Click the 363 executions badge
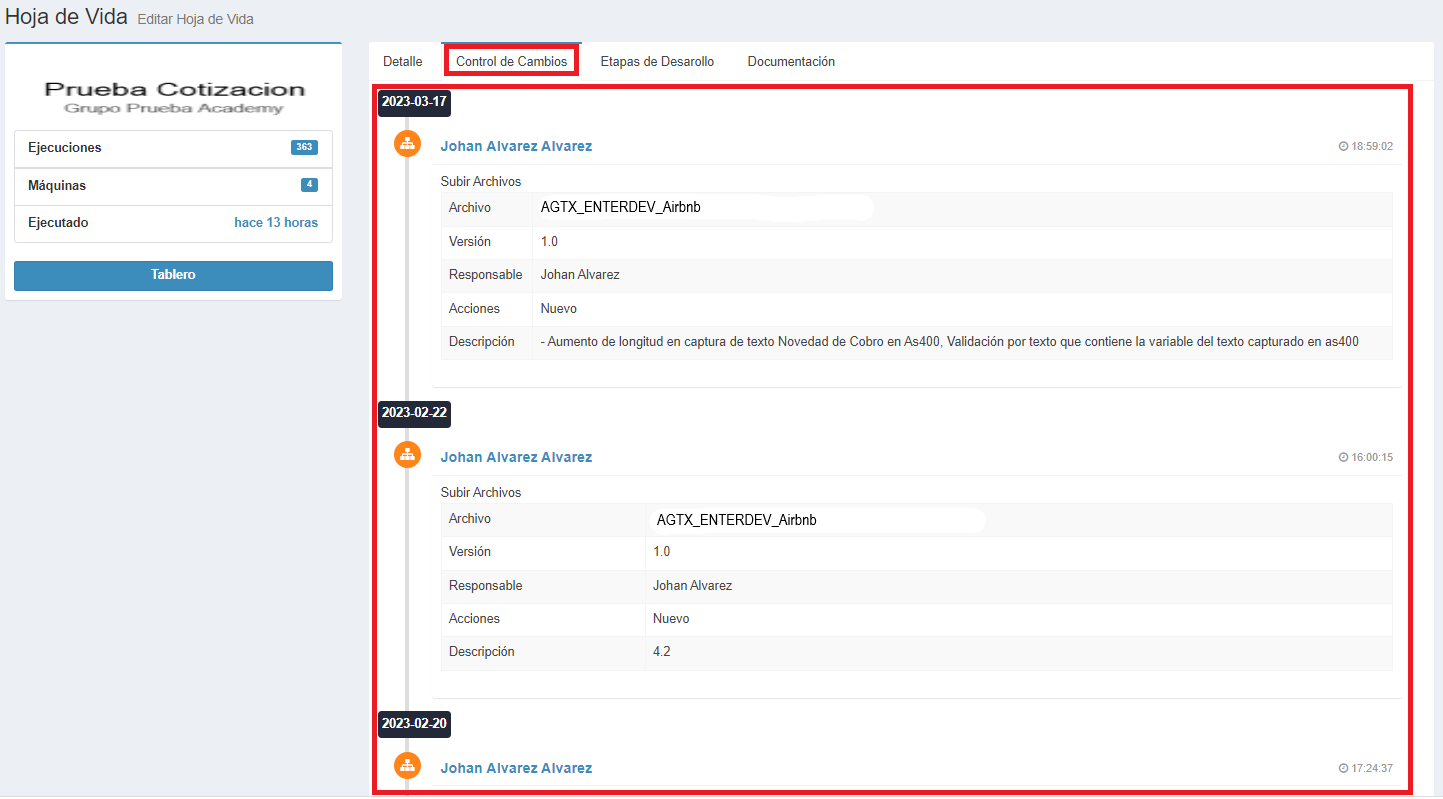This screenshot has height=799, width=1443. [x=304, y=147]
